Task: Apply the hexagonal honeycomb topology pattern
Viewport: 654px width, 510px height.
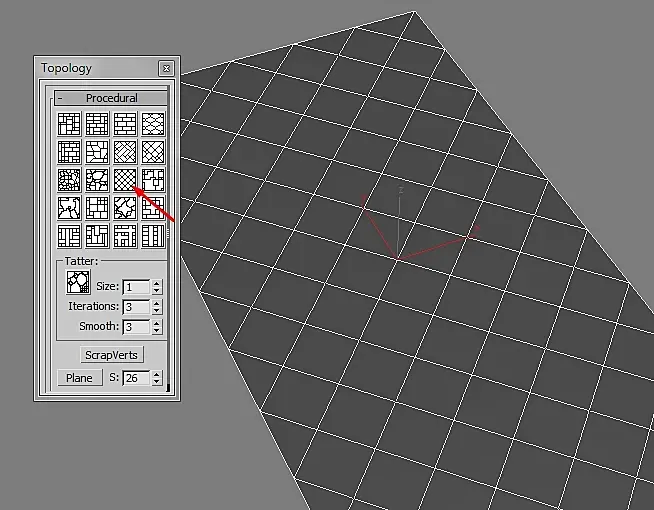Action: [x=153, y=123]
